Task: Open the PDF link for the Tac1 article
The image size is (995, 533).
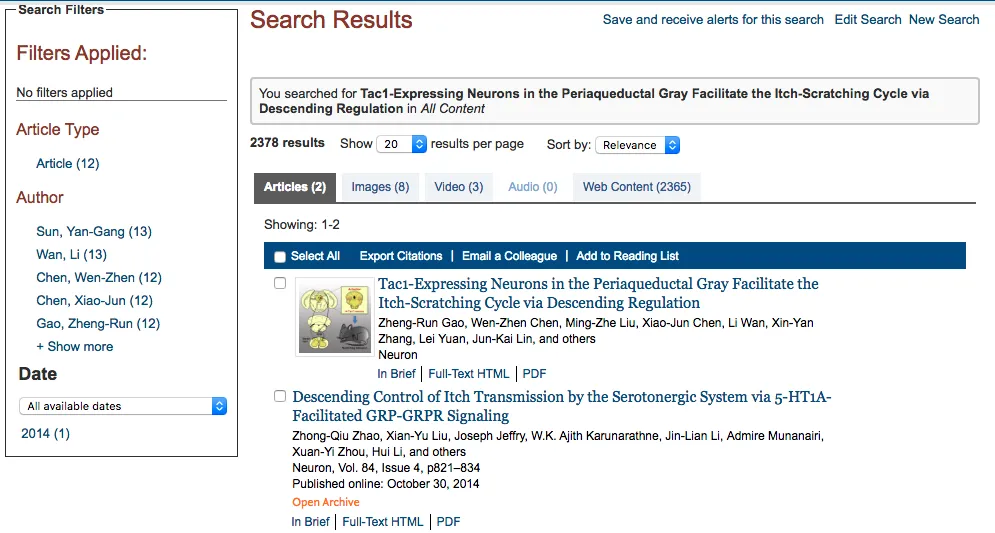Action: click(x=534, y=374)
